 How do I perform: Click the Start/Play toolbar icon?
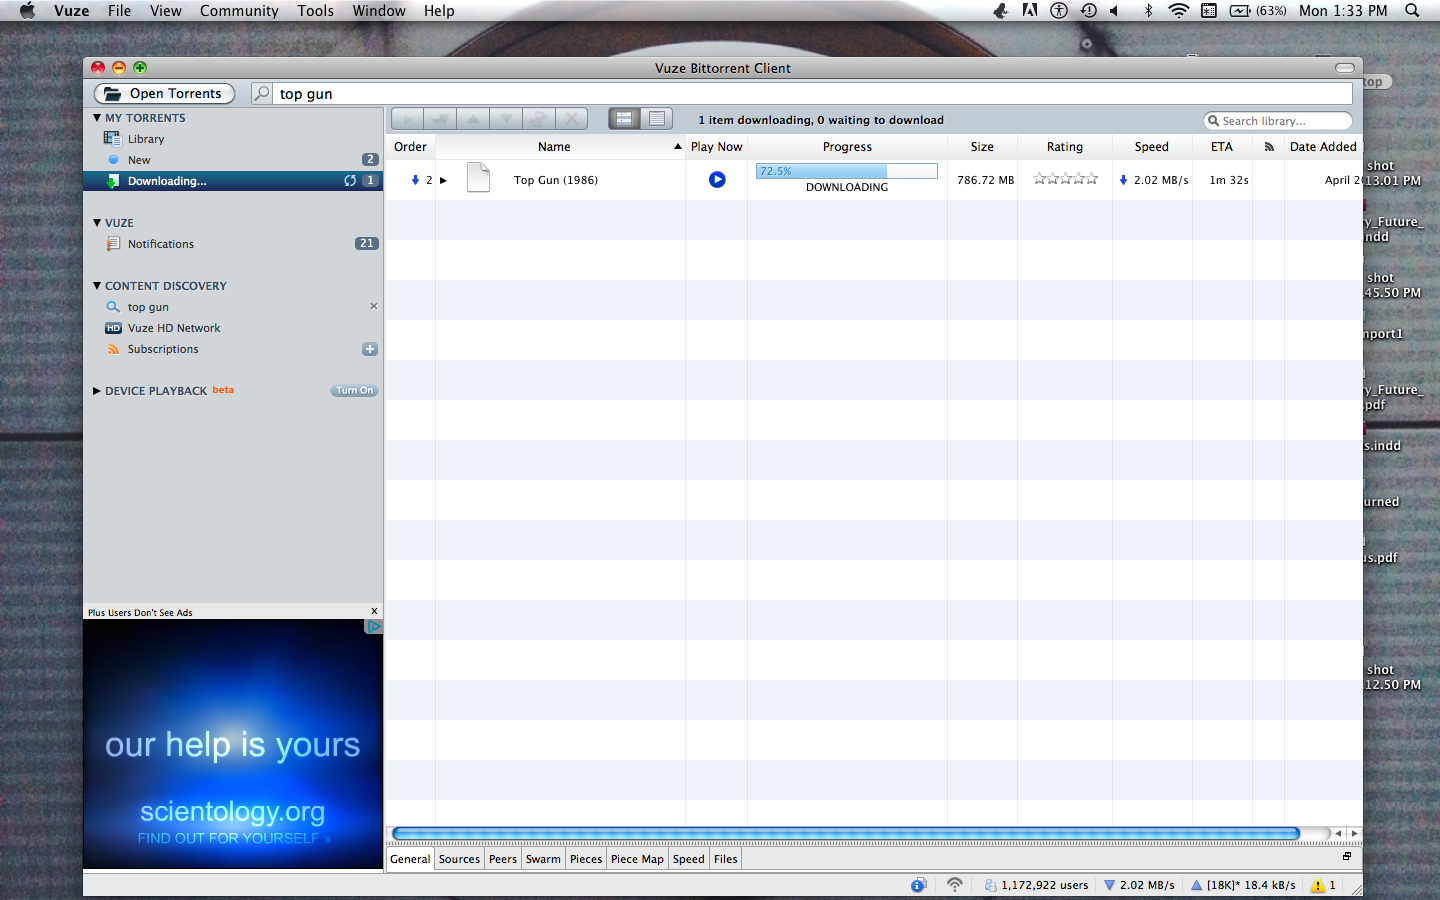coord(407,119)
